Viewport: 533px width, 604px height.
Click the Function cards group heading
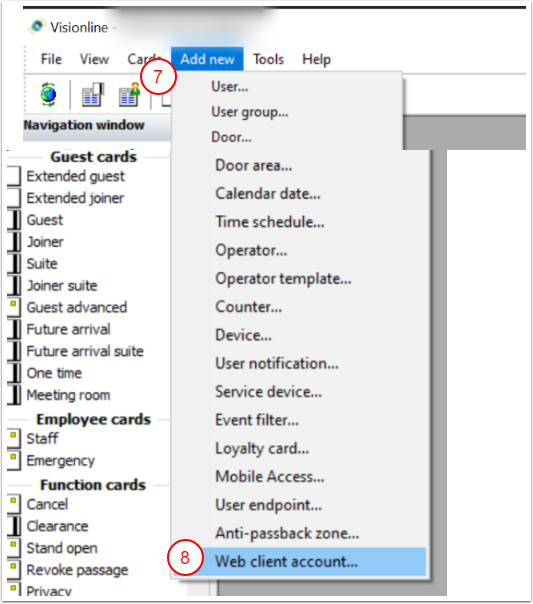93,485
